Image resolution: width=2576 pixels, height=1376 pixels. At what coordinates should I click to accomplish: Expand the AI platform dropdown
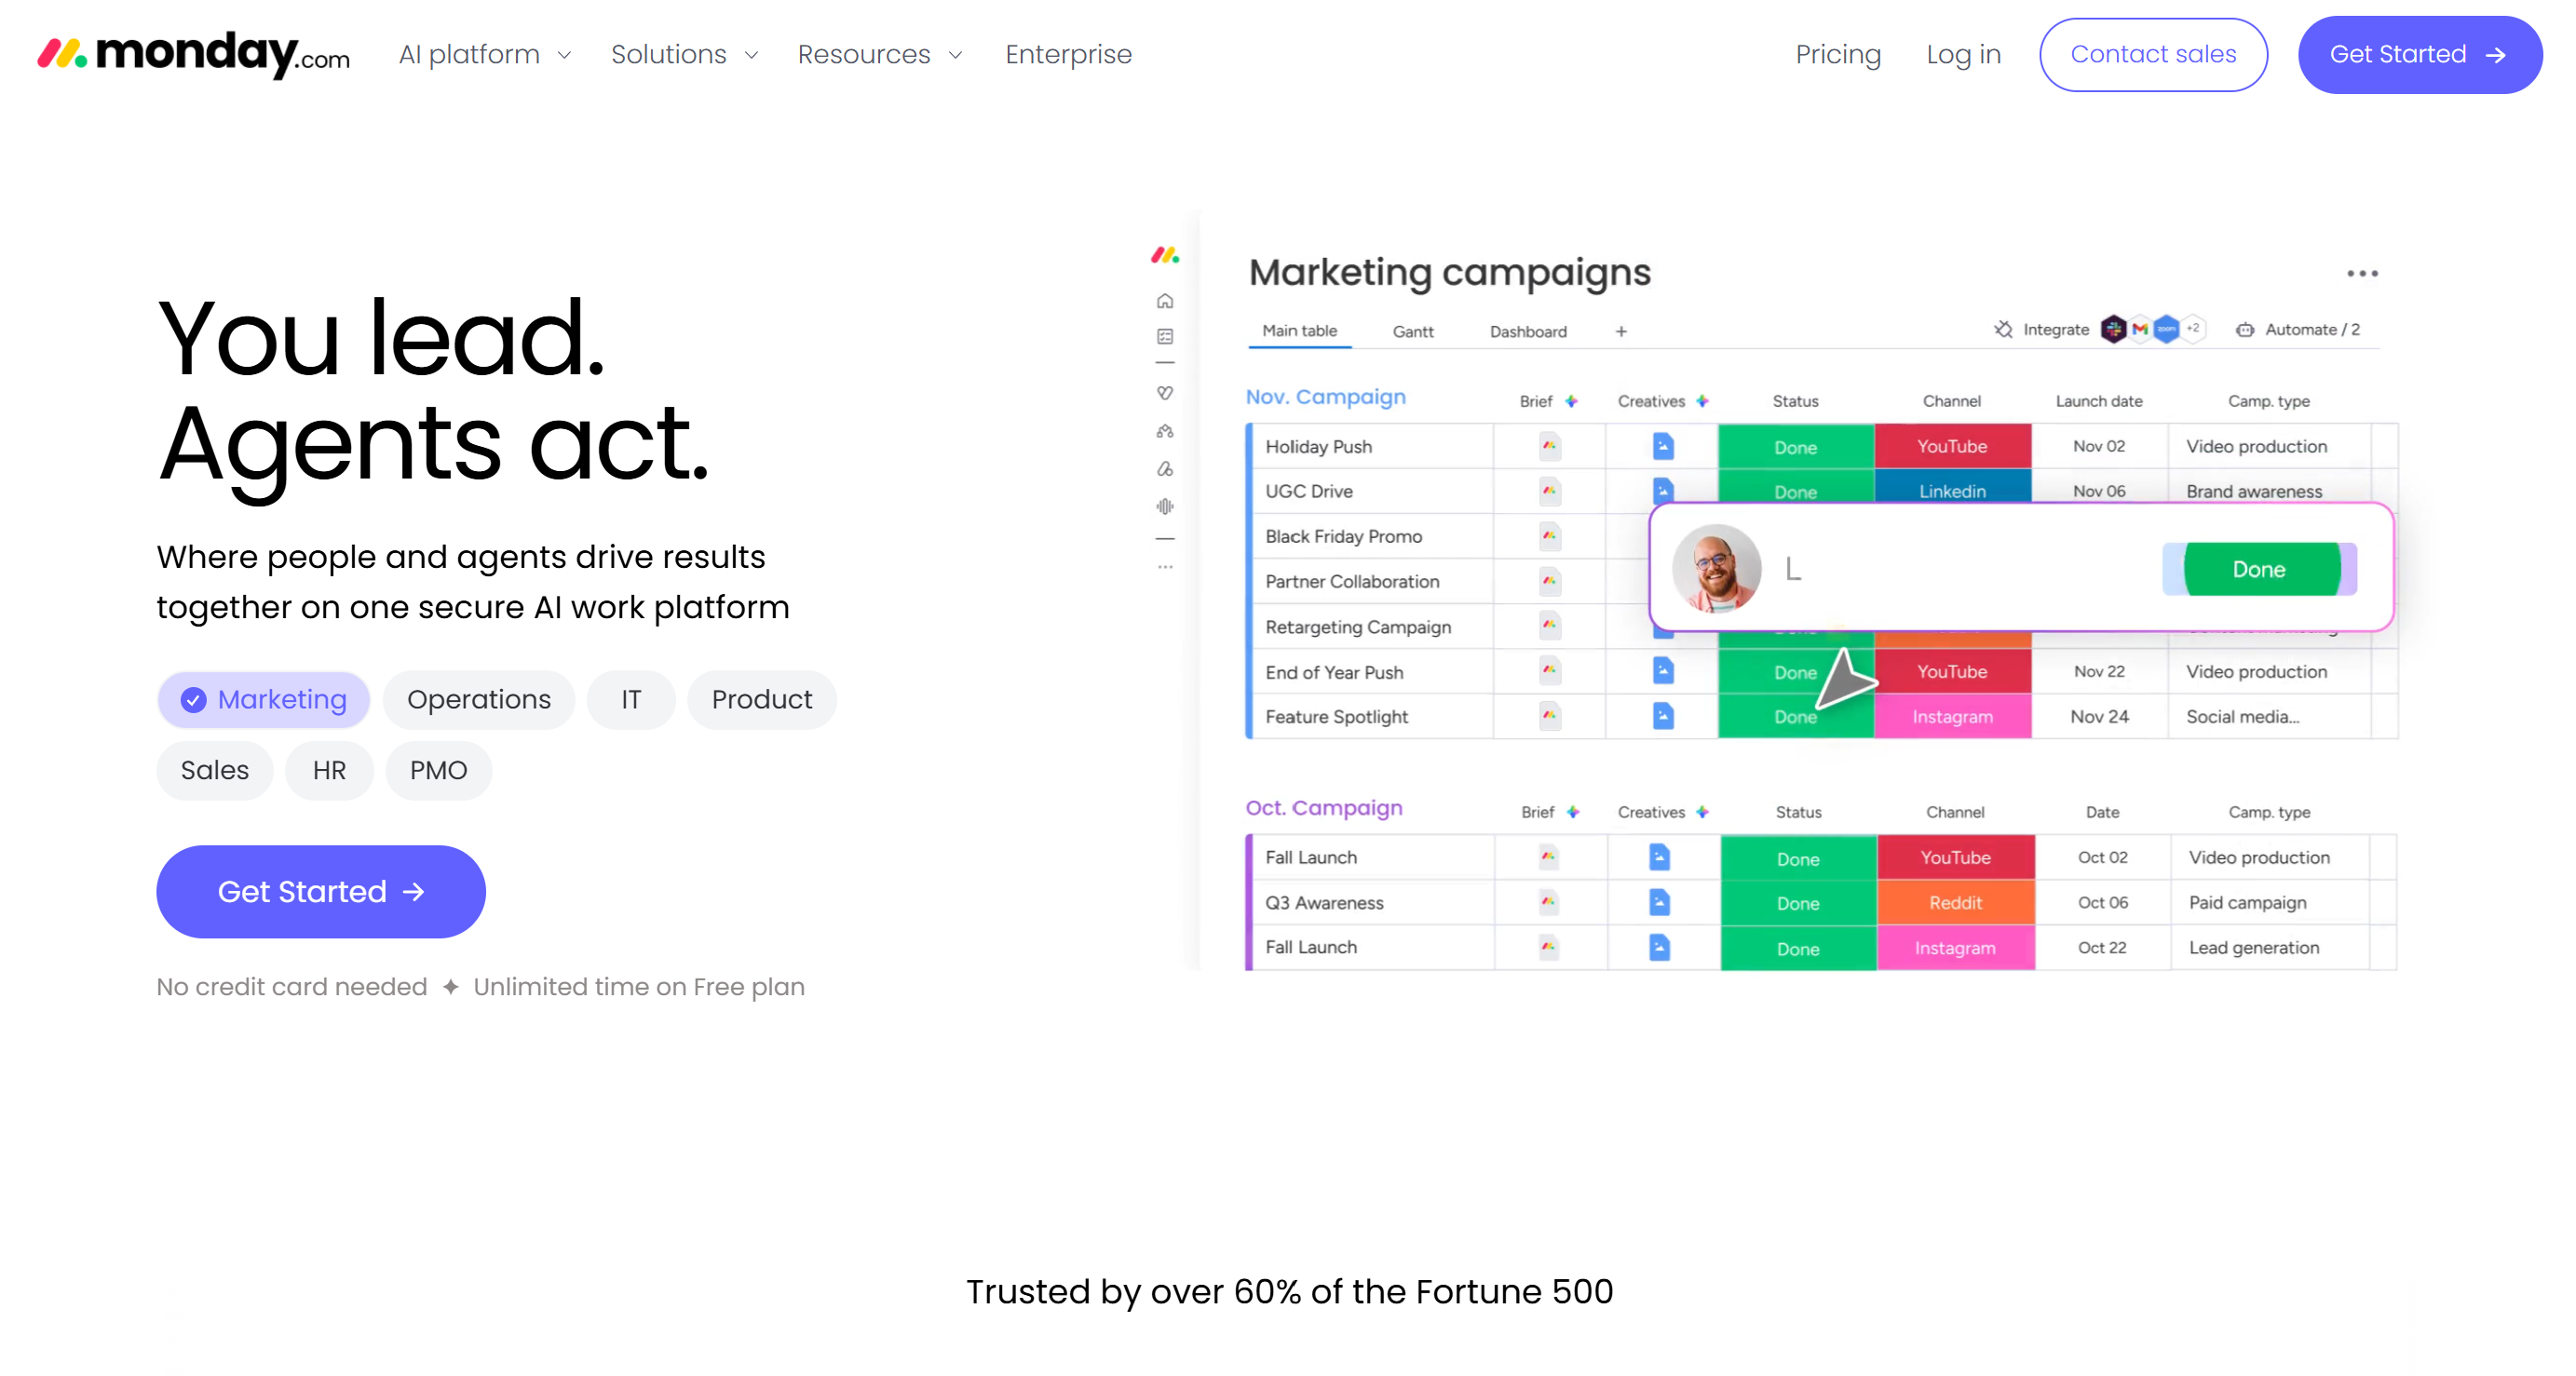[485, 54]
